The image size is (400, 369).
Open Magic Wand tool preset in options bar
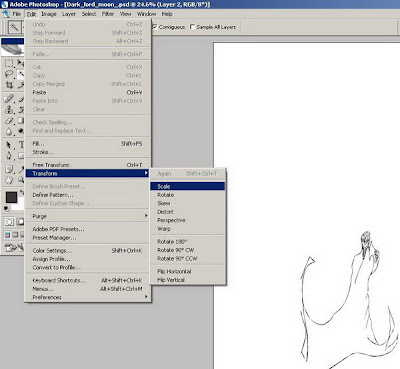click(15, 27)
